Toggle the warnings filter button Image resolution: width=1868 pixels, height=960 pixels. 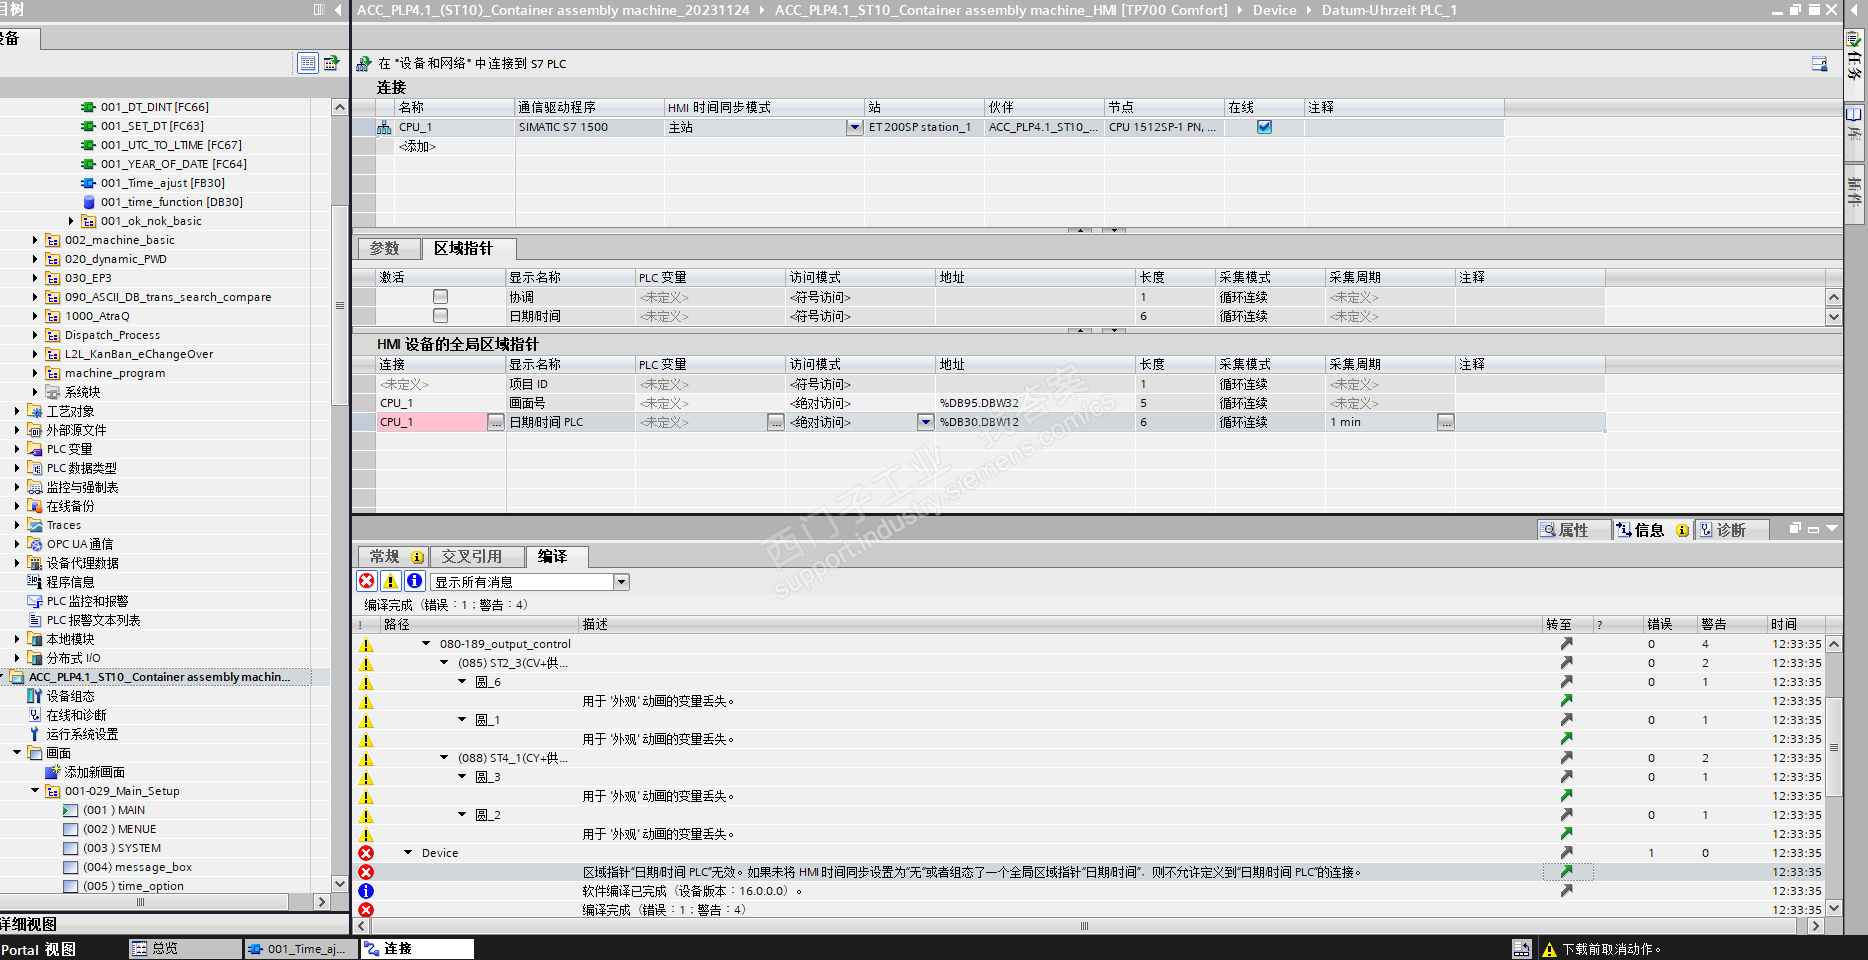click(x=391, y=582)
